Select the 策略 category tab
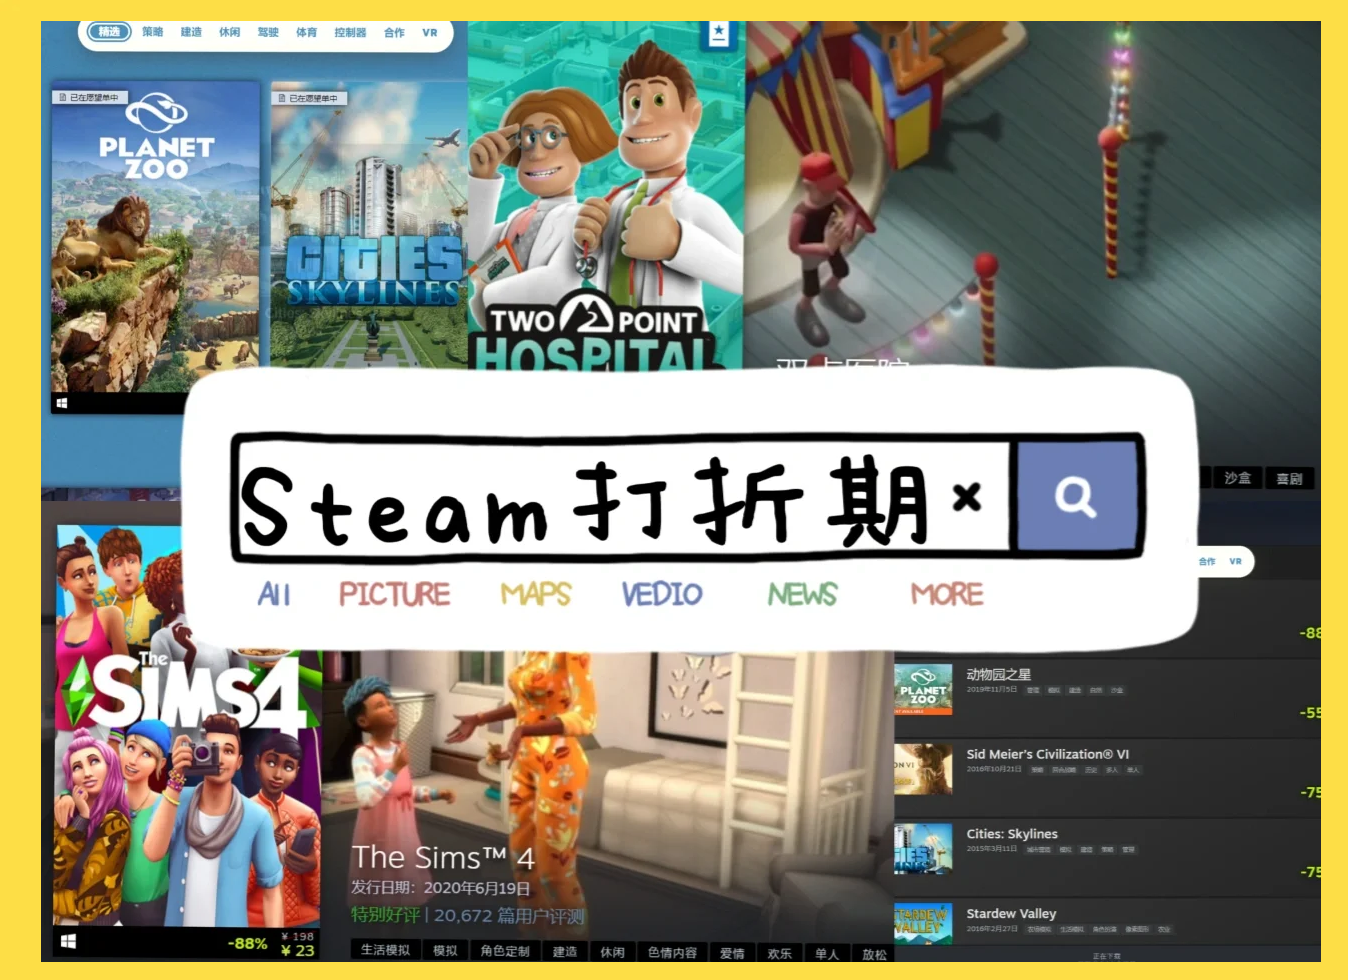This screenshot has width=1348, height=980. [x=152, y=32]
